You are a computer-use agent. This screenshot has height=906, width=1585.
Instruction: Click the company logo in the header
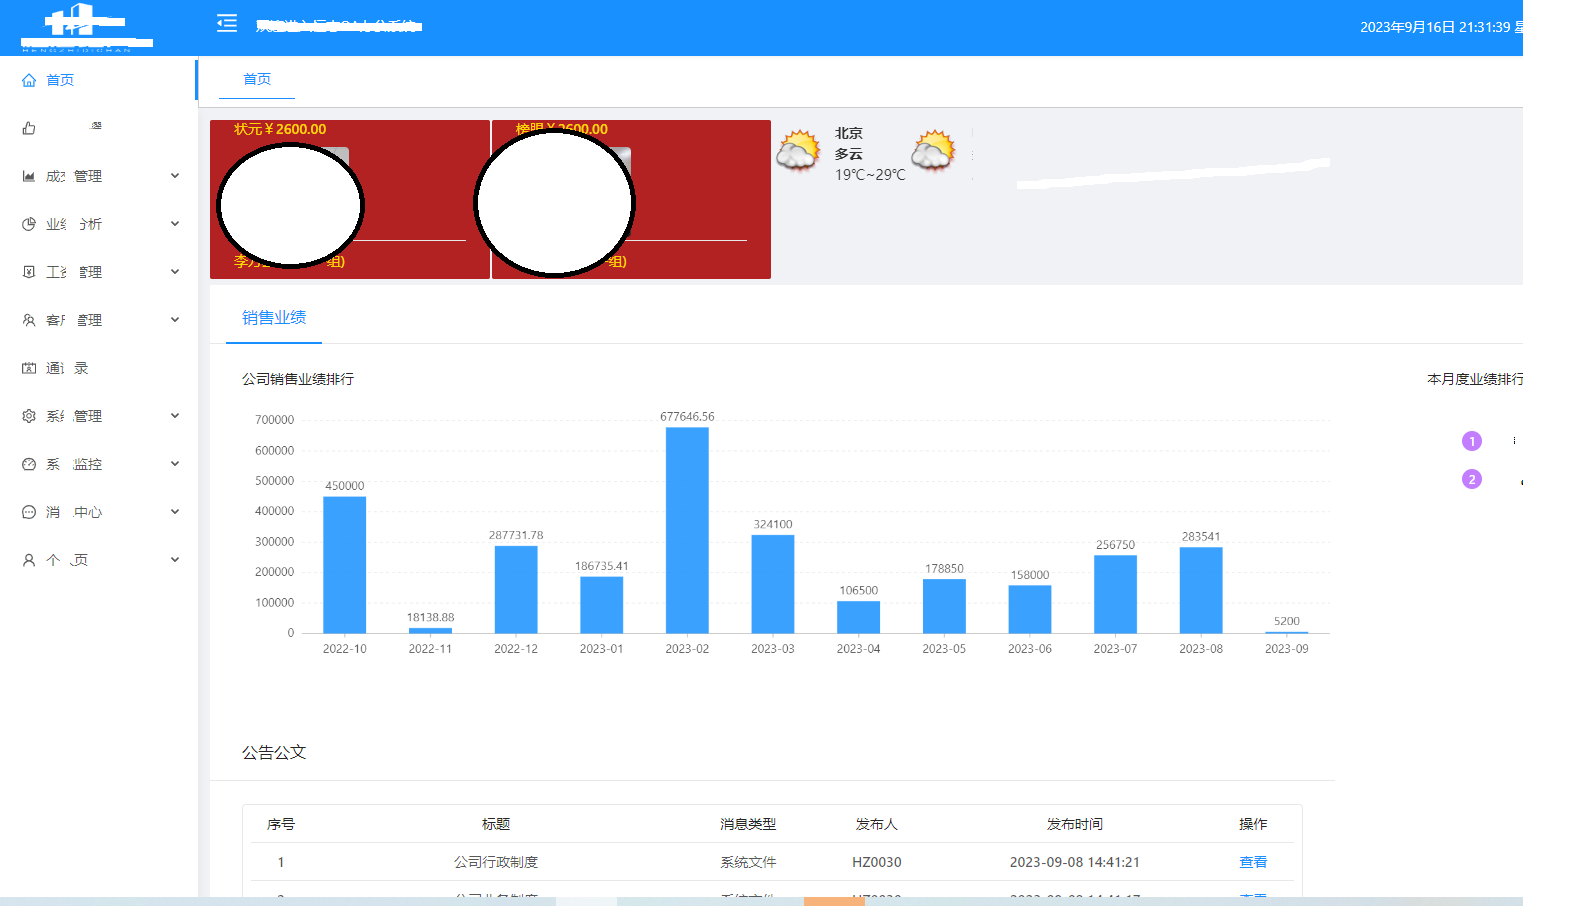pos(87,27)
